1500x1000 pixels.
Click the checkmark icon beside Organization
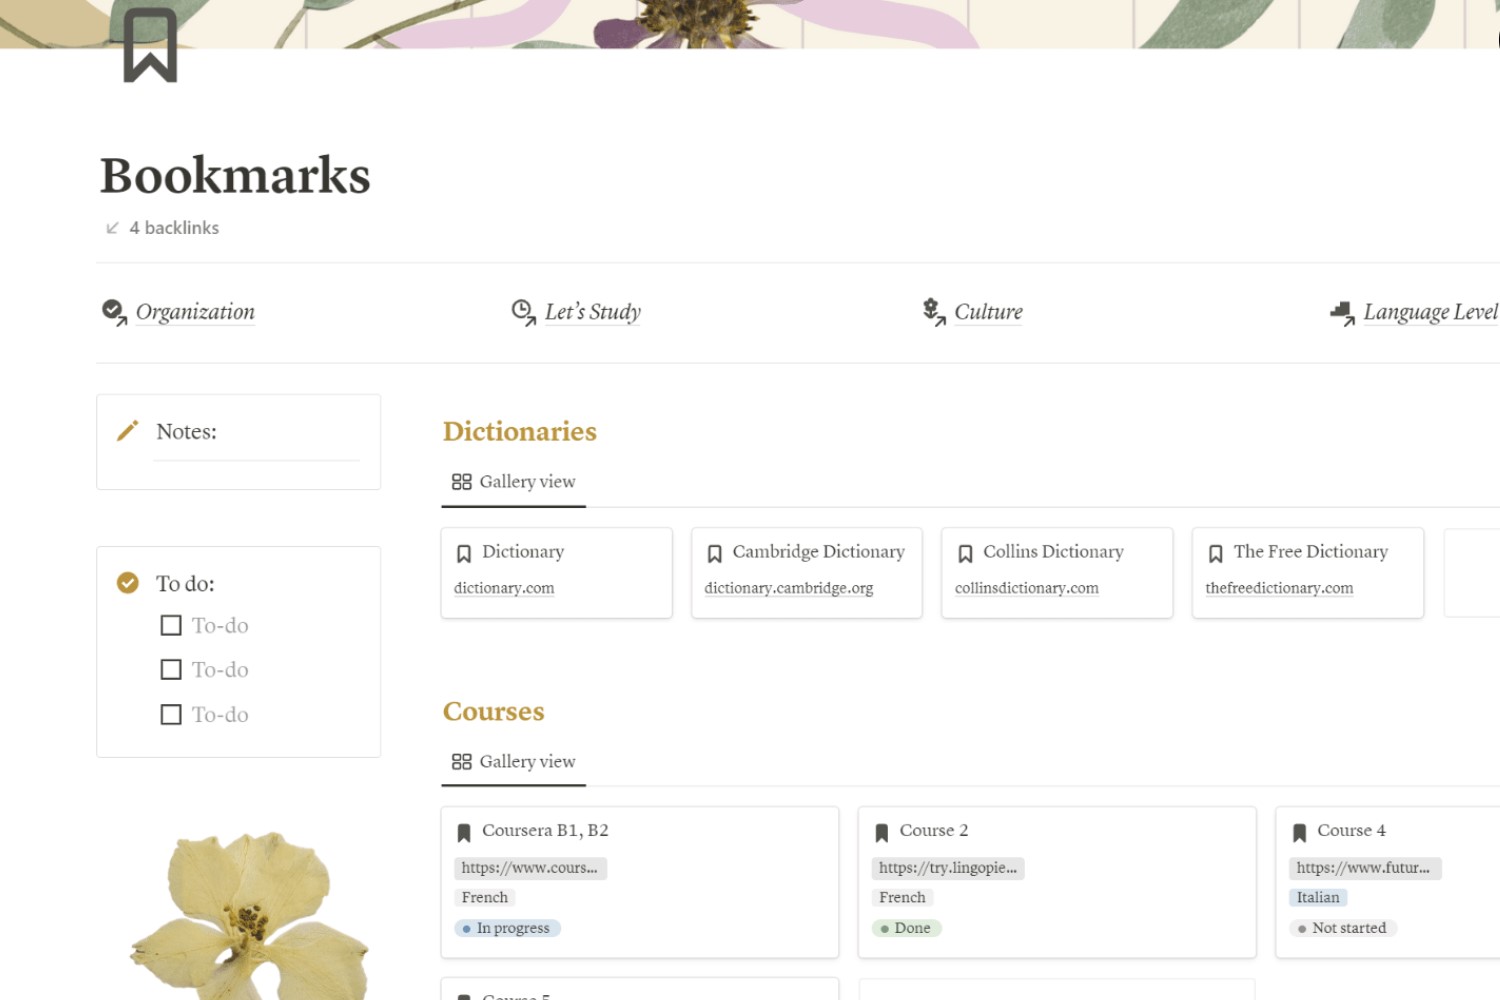[x=114, y=311]
